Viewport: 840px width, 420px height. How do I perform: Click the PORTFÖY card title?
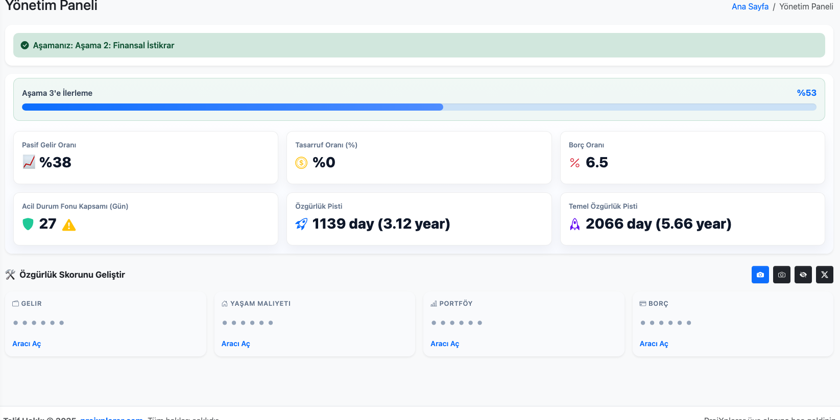[x=456, y=304]
